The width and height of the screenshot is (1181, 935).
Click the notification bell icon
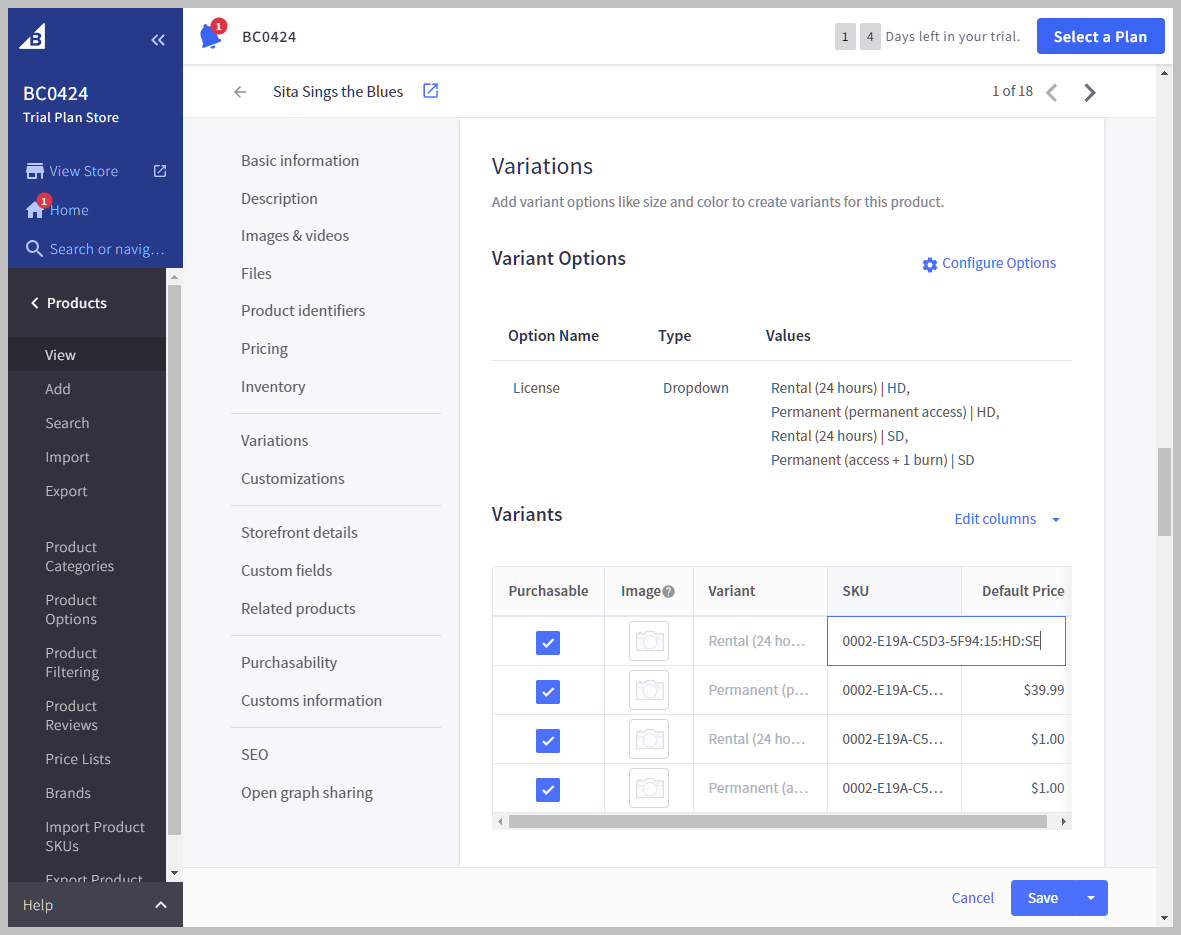coord(210,36)
